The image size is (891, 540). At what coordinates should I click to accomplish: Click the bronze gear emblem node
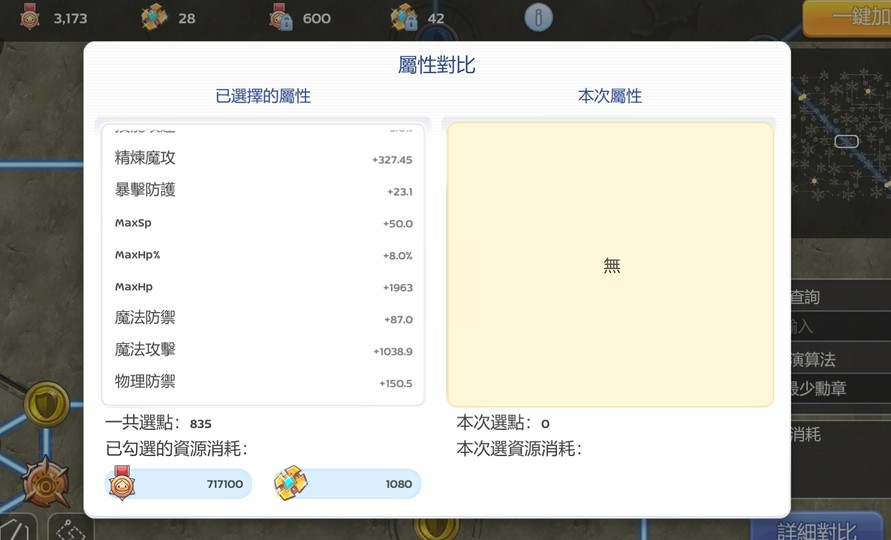coord(45,484)
